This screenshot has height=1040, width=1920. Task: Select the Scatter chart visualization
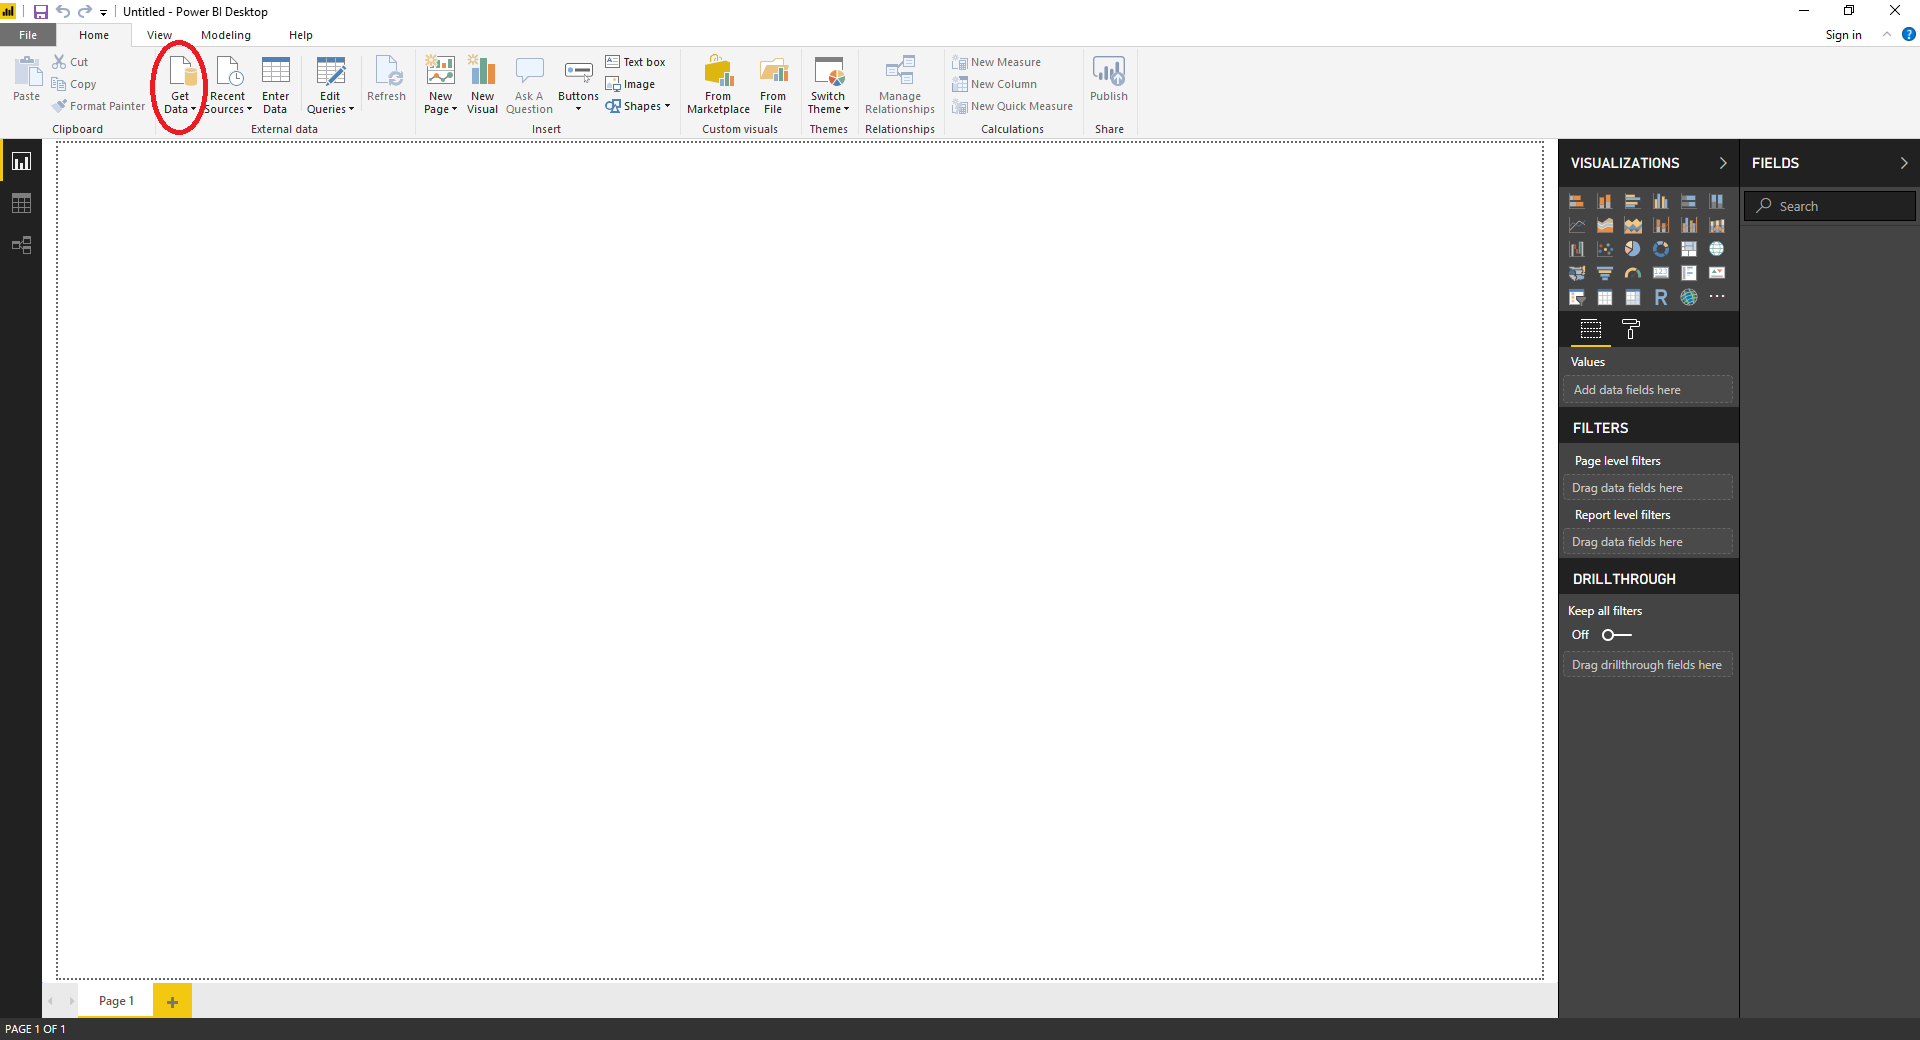[x=1605, y=248]
